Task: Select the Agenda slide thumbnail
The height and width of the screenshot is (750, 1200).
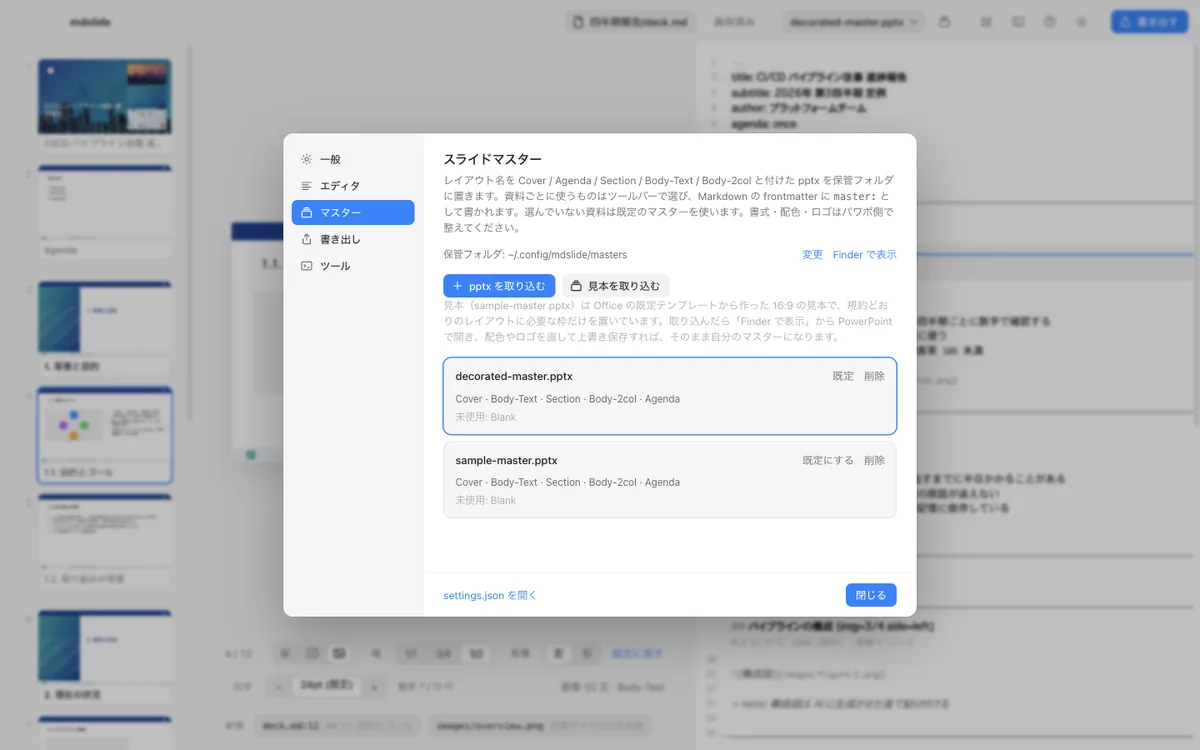Action: click(104, 212)
